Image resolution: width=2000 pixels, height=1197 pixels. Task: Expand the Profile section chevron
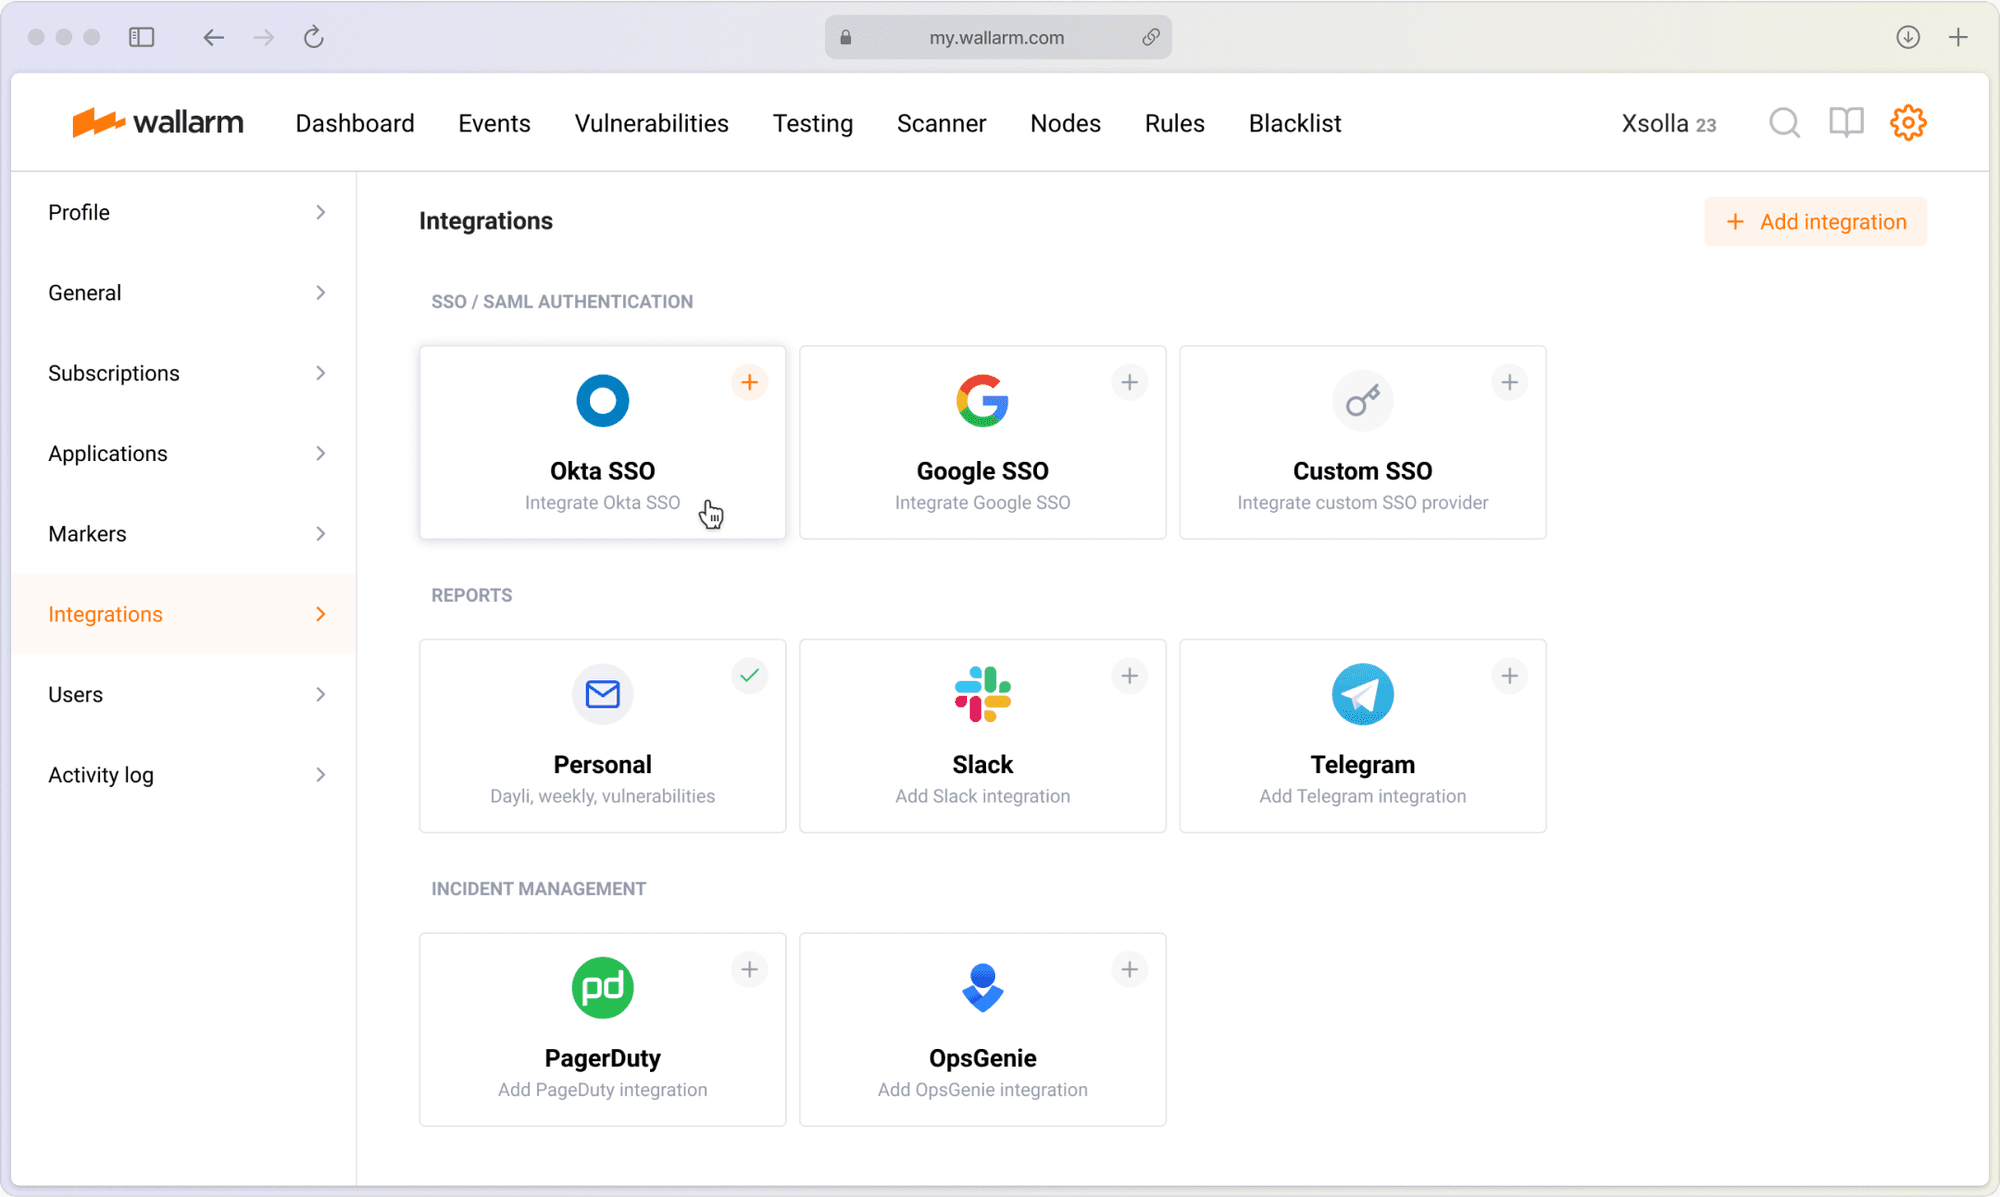pos(320,212)
